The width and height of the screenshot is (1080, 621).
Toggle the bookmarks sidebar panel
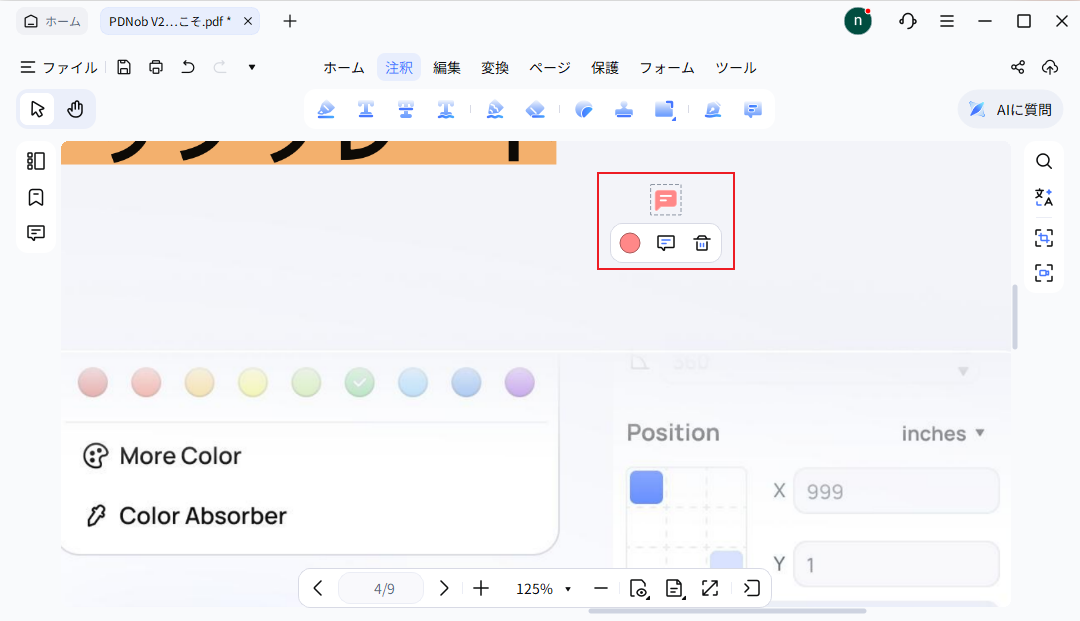point(36,197)
